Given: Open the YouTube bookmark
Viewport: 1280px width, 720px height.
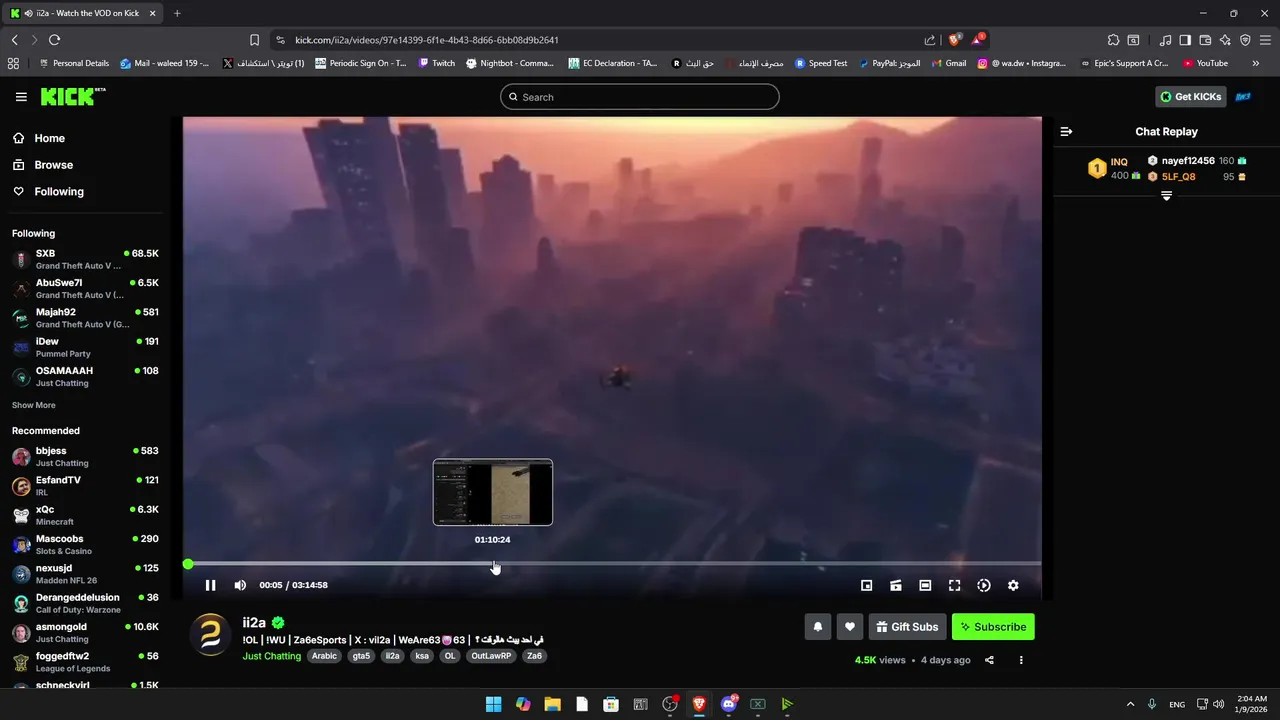Looking at the screenshot, I should (x=1205, y=63).
